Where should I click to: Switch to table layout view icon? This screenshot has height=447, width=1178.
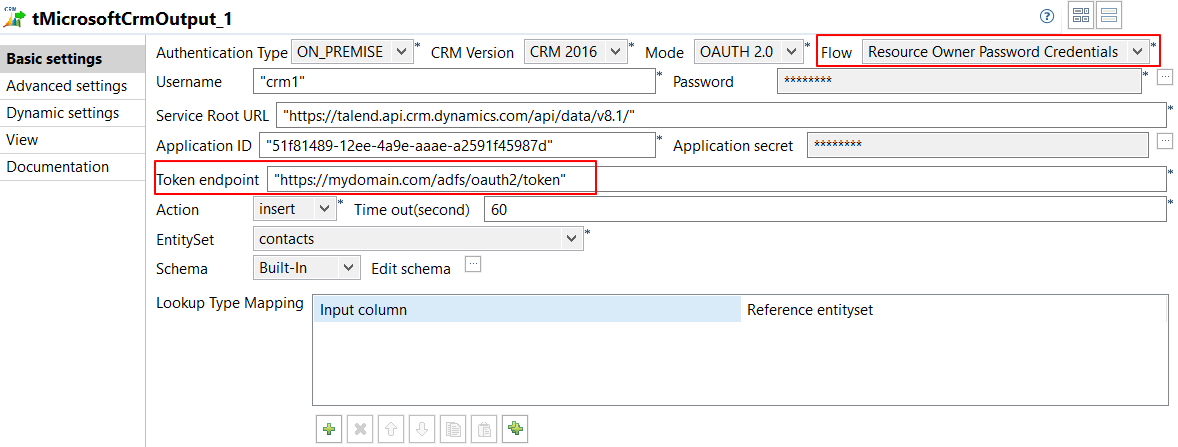click(x=1080, y=15)
